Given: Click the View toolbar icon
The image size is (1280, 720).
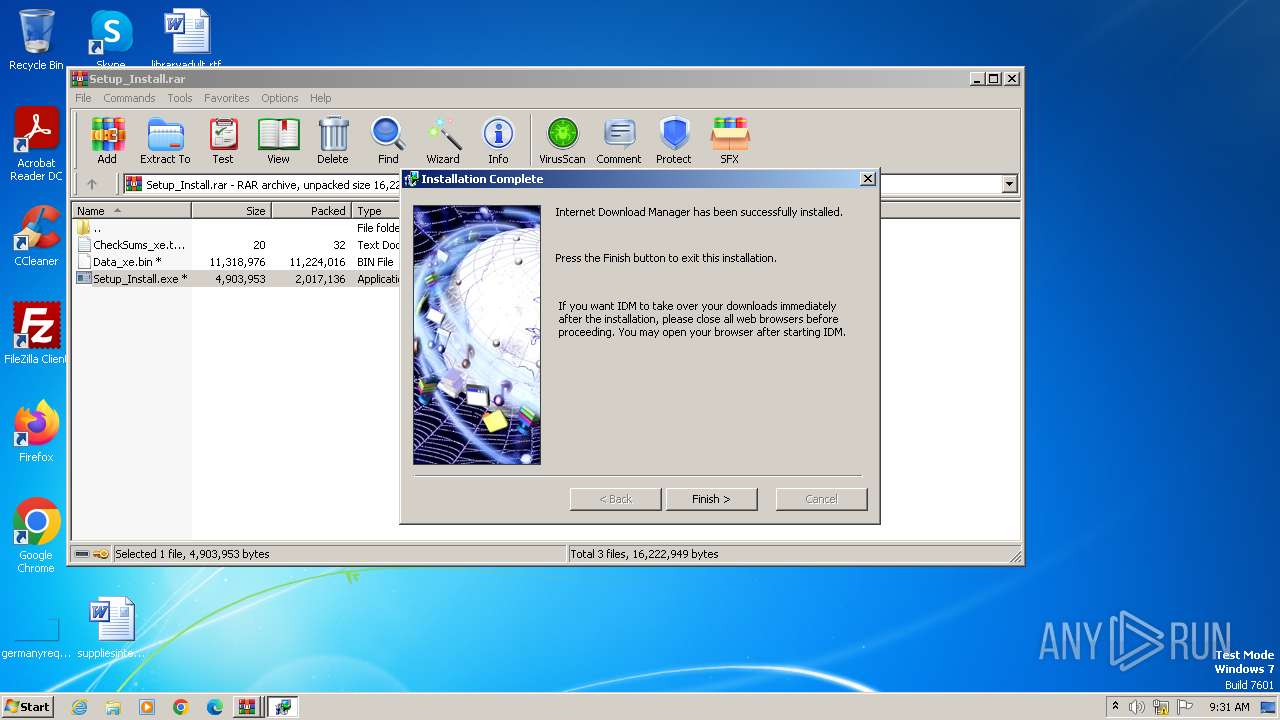Looking at the screenshot, I should [x=278, y=140].
